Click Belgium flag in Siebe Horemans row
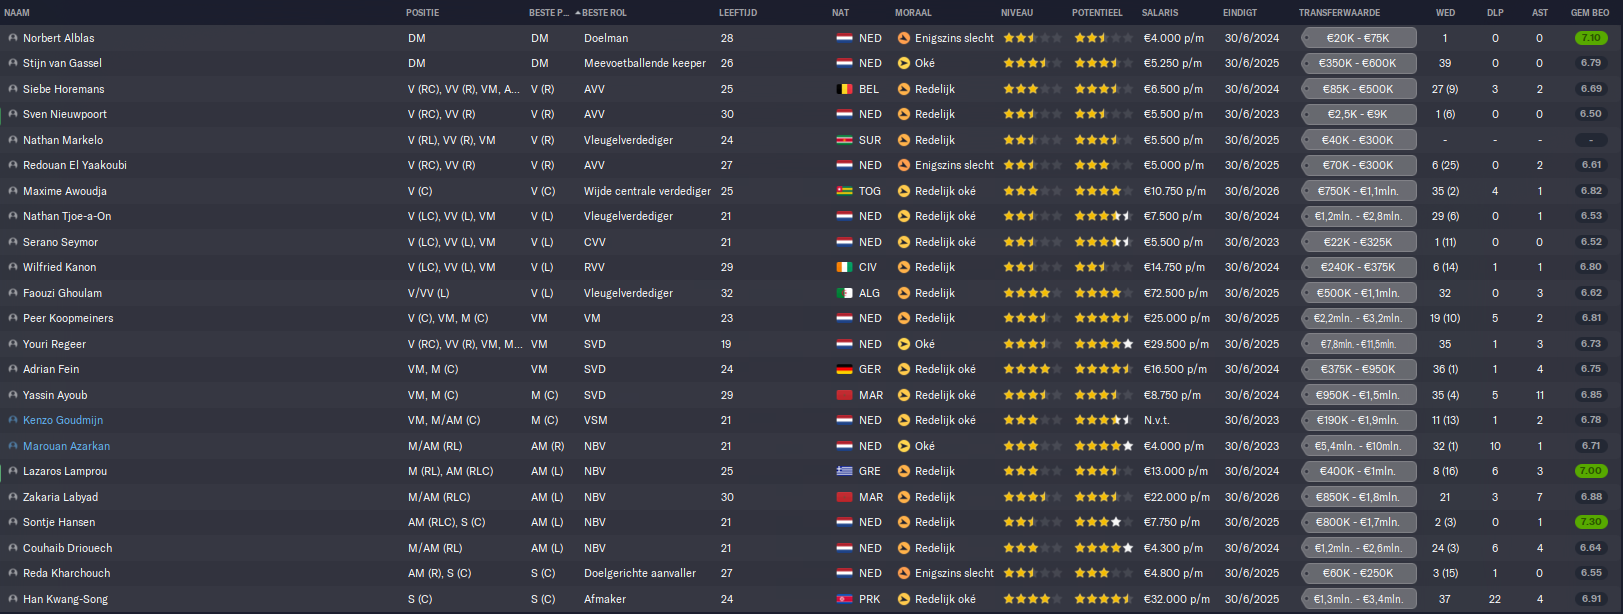Image resolution: width=1623 pixels, height=614 pixels. pos(844,89)
